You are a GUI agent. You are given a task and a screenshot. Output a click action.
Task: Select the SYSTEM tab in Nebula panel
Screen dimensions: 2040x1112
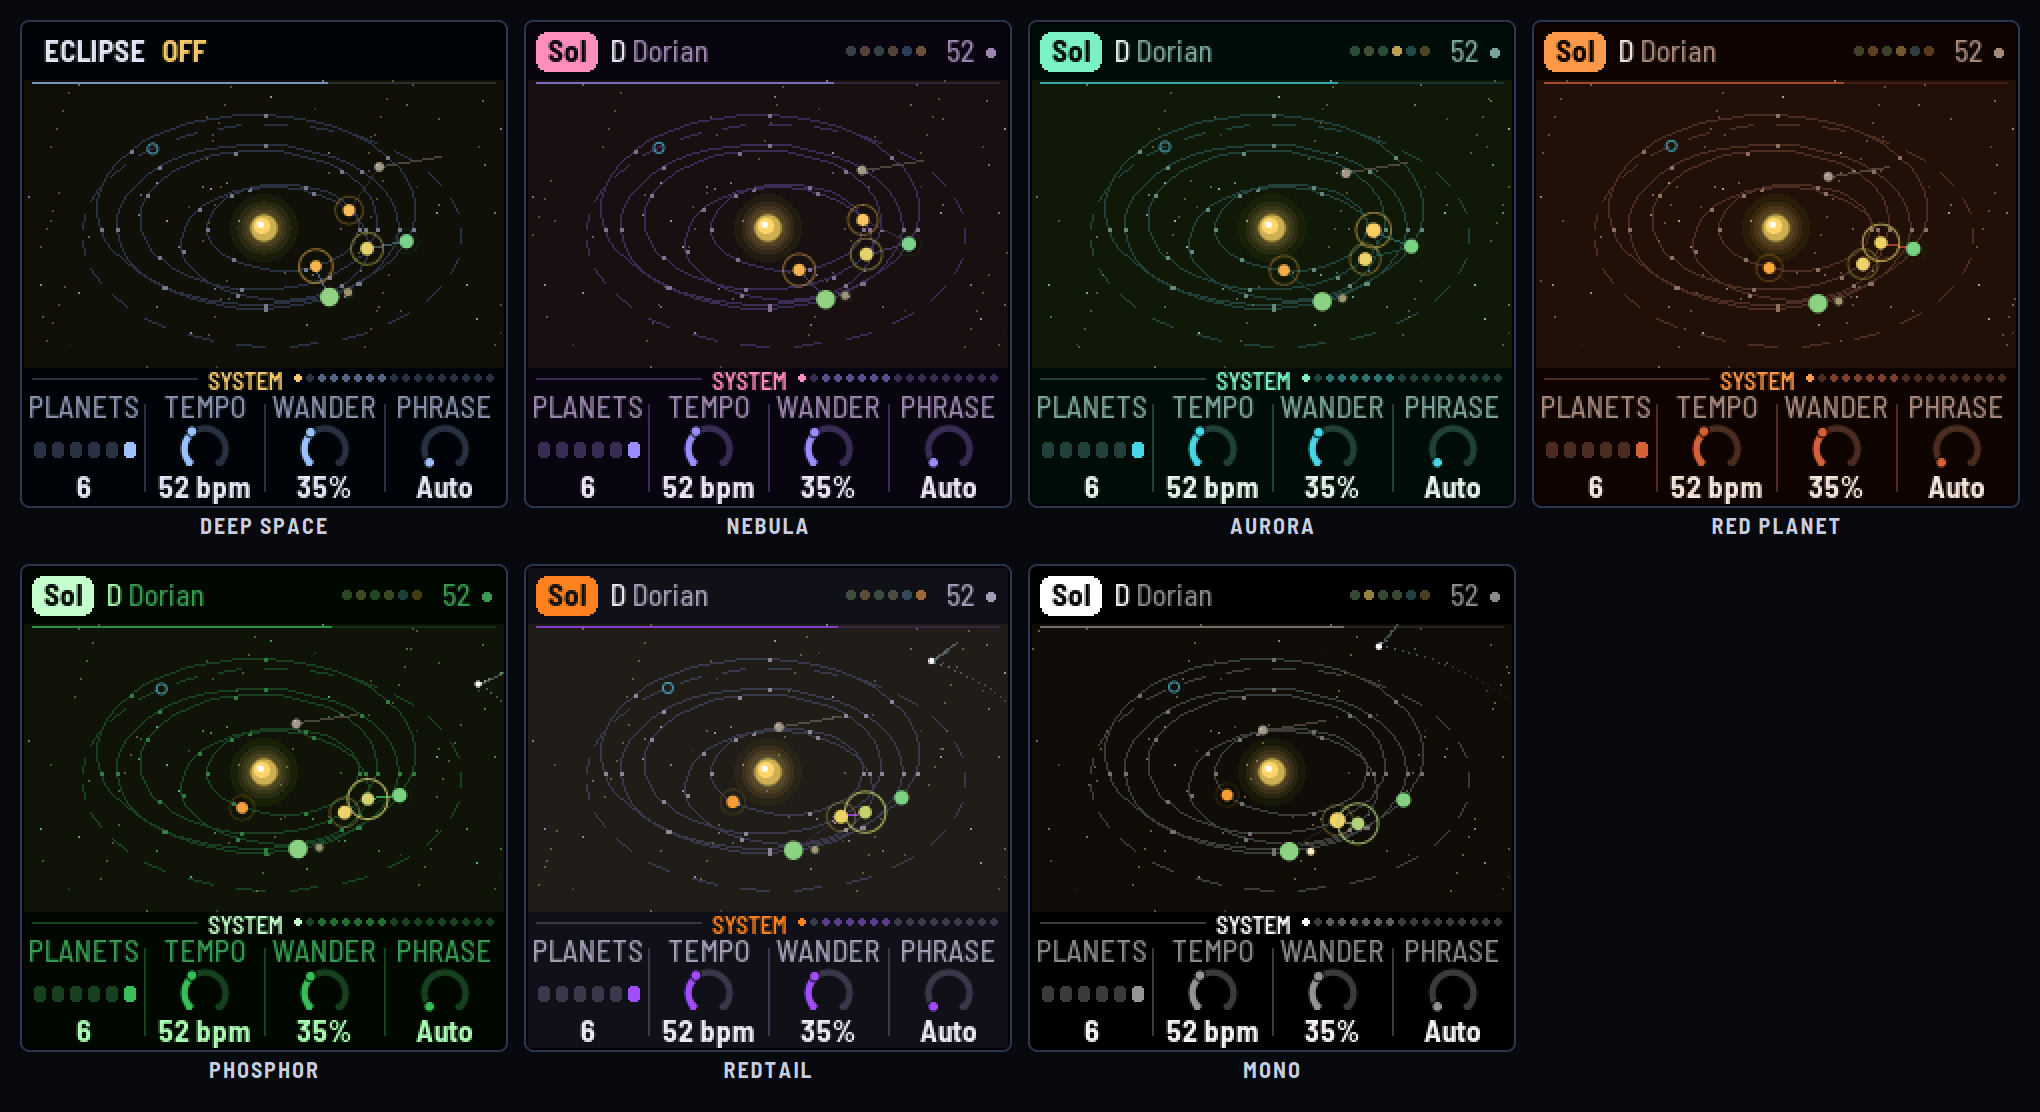(x=749, y=381)
